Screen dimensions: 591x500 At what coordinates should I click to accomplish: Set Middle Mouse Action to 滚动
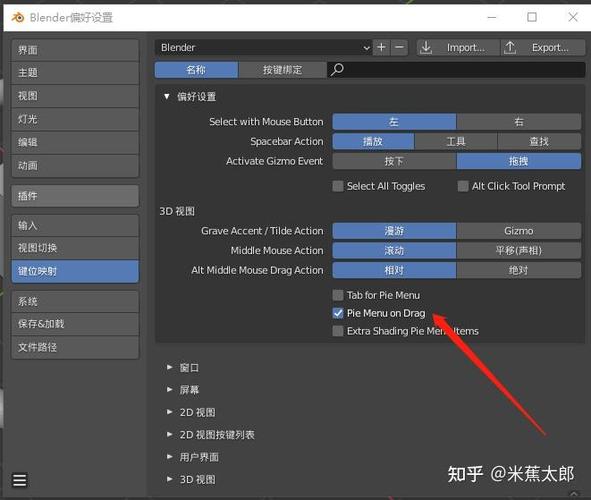click(x=394, y=251)
